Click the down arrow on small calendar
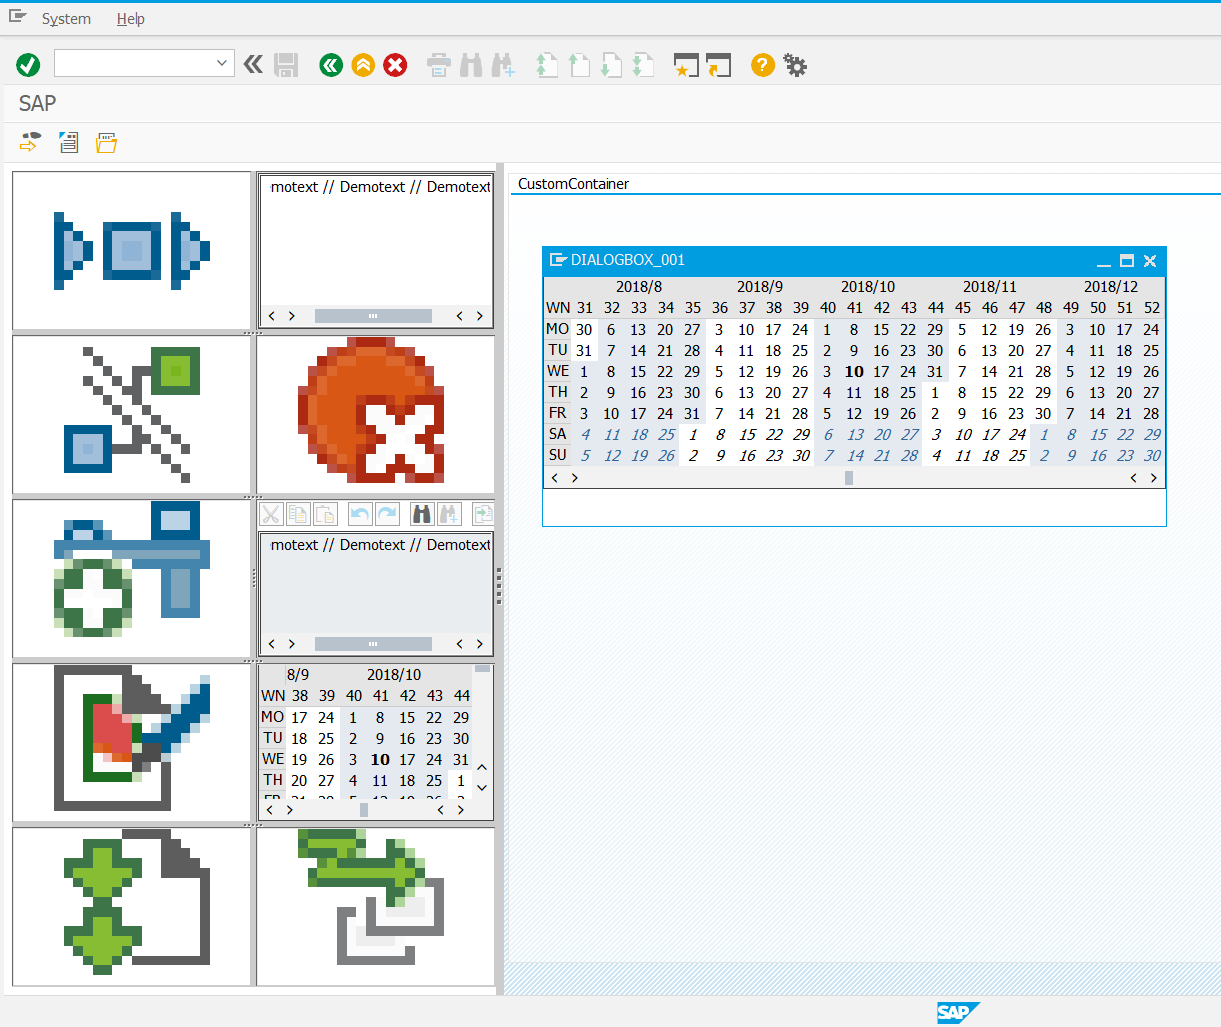This screenshot has height=1027, width=1221. pos(482,788)
